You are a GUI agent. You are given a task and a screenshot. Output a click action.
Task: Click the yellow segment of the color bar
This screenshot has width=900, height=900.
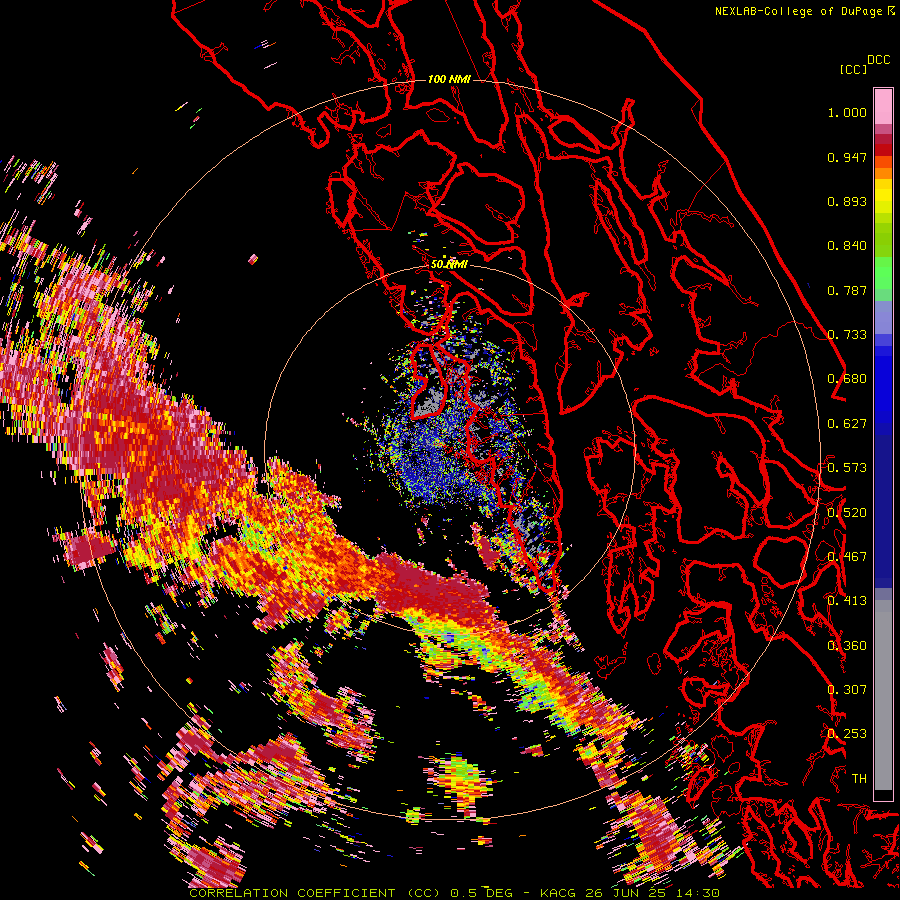883,197
